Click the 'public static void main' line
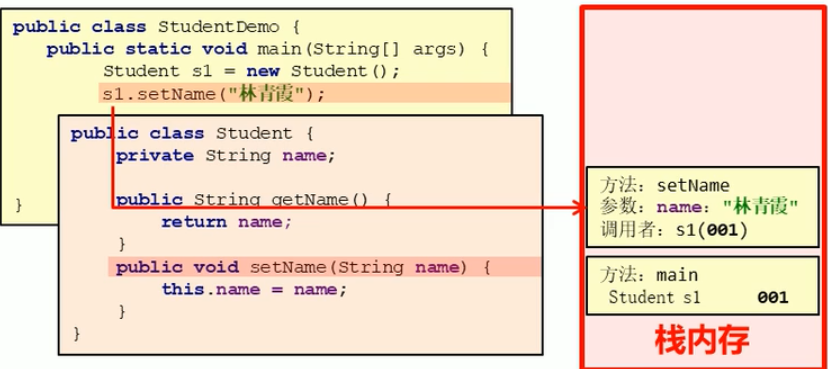The width and height of the screenshot is (828, 369). click(x=268, y=49)
